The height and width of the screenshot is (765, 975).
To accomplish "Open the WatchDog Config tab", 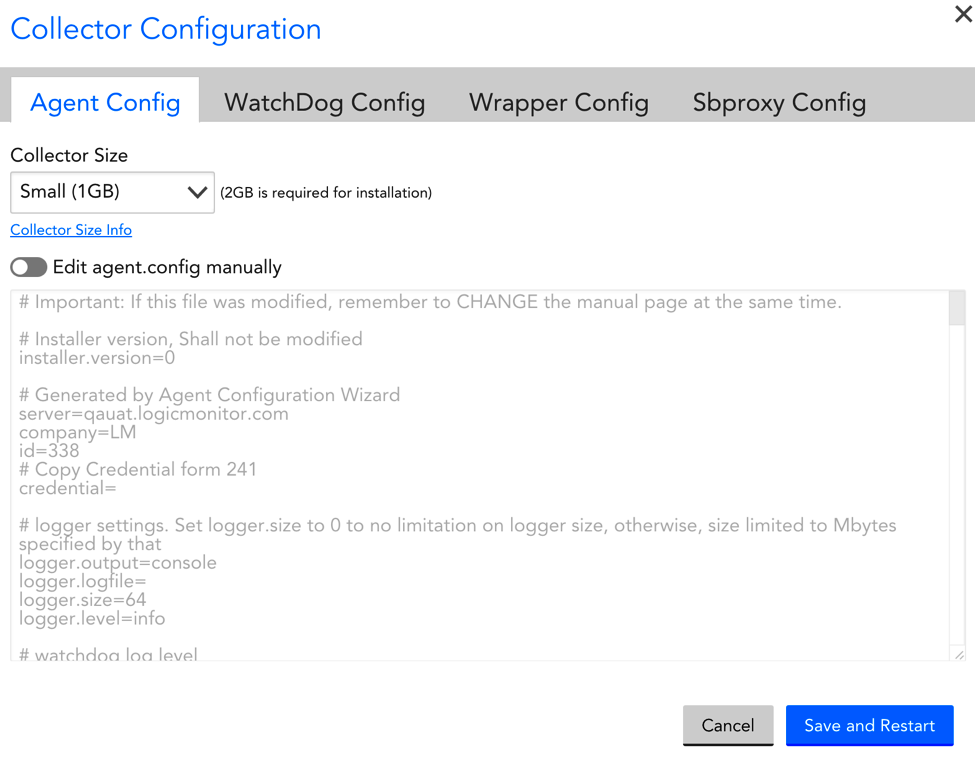I will click(325, 102).
